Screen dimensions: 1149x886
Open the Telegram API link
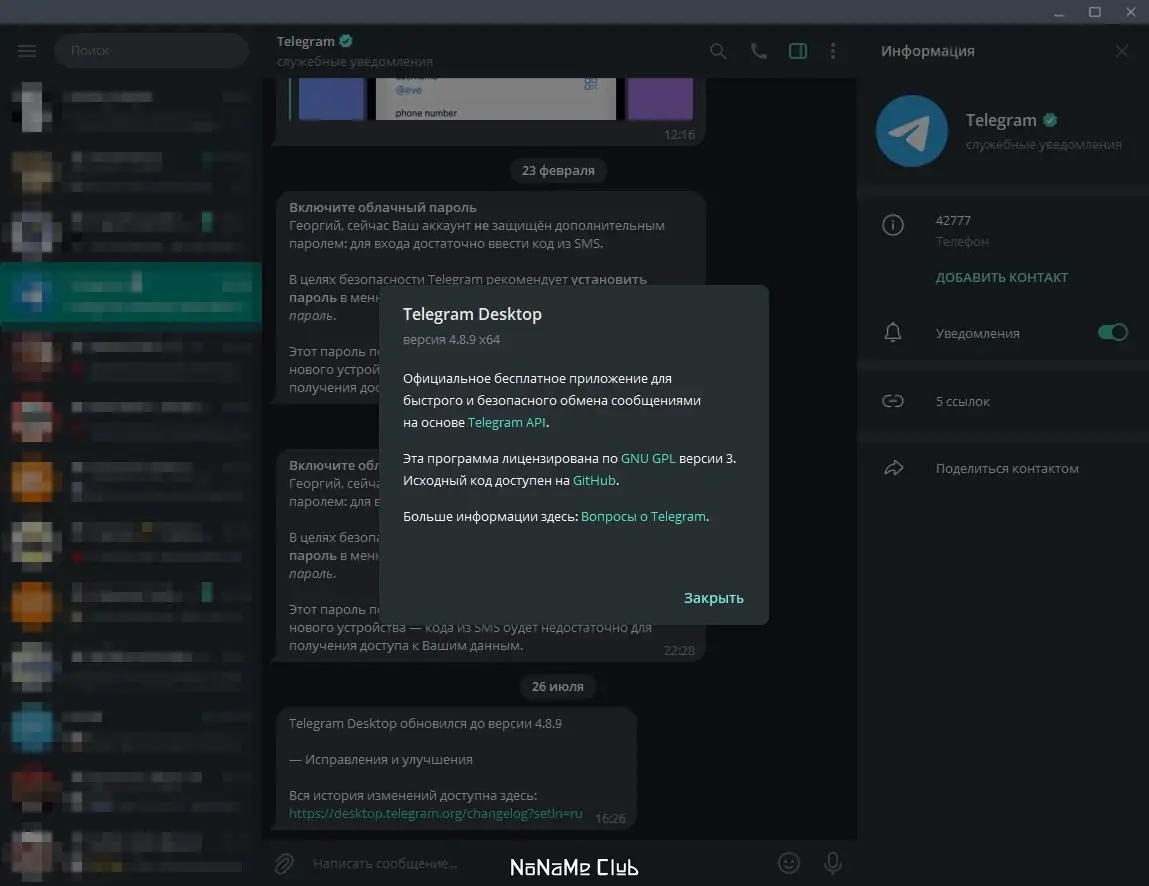tap(506, 422)
